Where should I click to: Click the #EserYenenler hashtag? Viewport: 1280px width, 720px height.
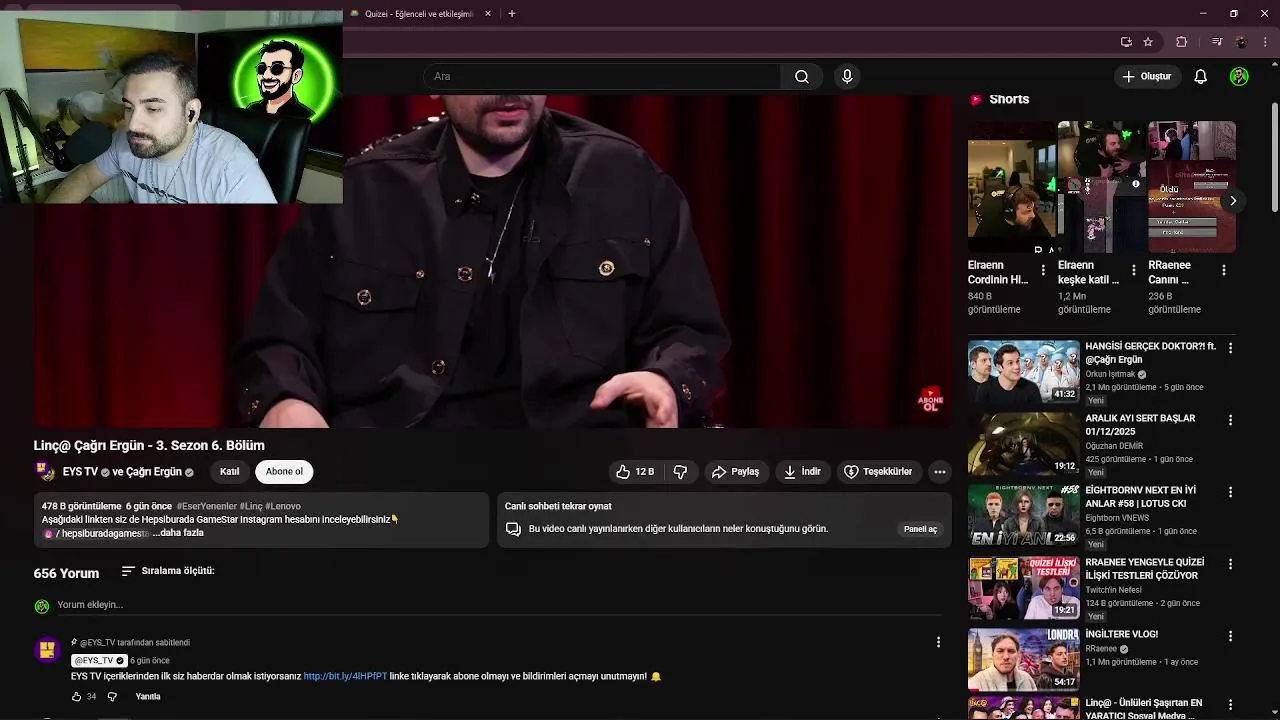[206, 506]
